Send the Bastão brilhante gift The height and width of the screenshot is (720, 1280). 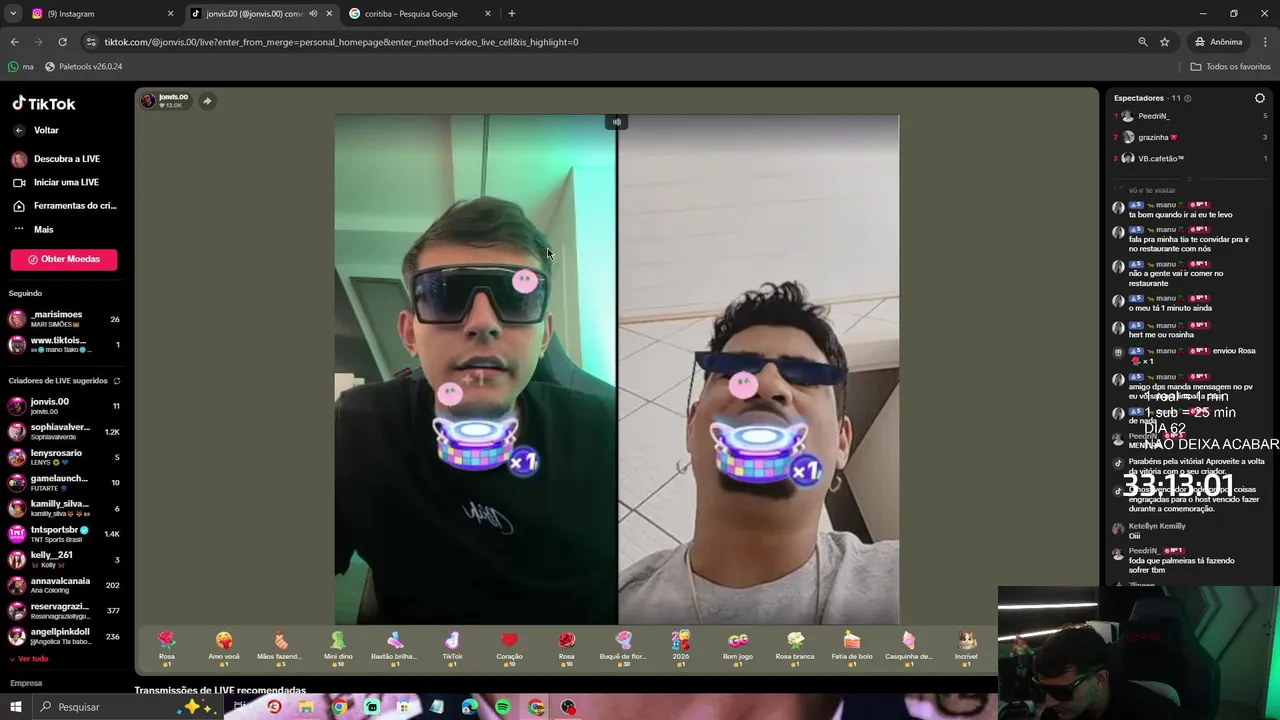pos(394,648)
